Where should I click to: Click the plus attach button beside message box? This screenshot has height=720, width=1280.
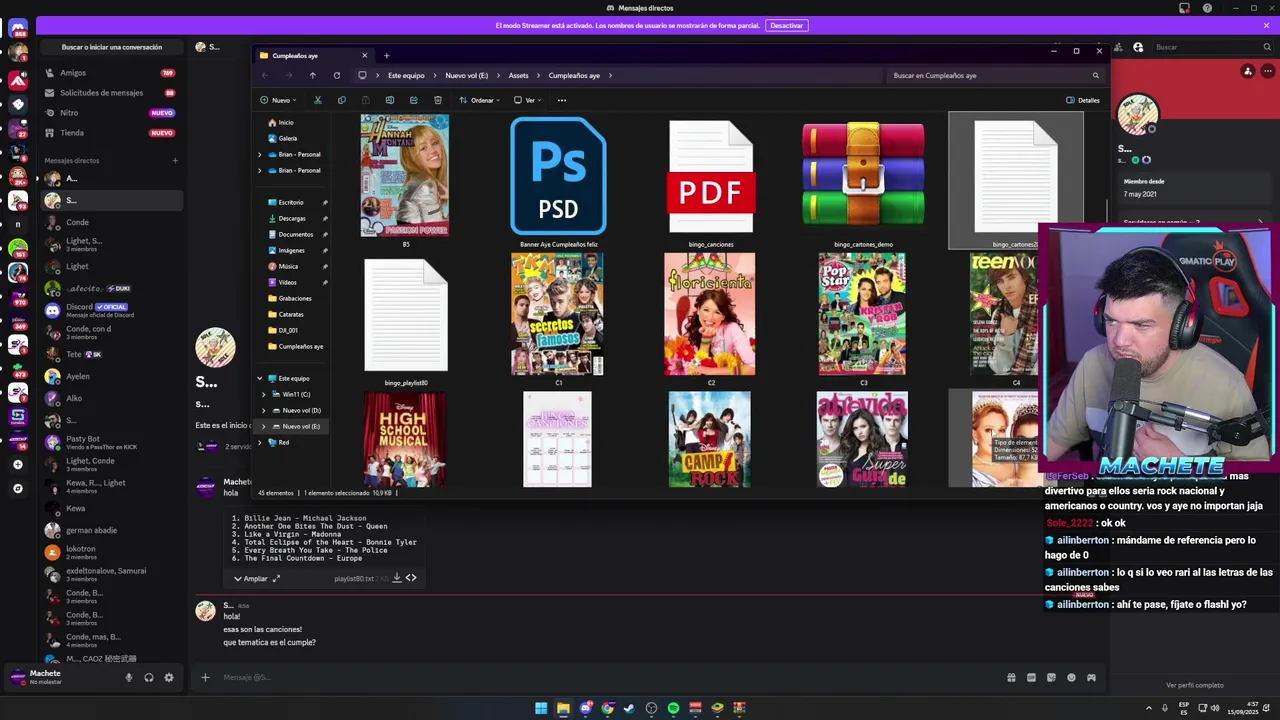[x=205, y=677]
